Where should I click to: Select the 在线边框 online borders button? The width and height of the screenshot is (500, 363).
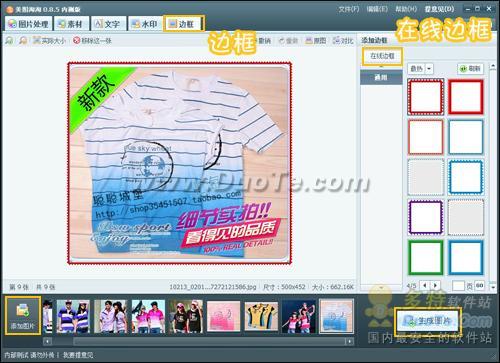(382, 56)
